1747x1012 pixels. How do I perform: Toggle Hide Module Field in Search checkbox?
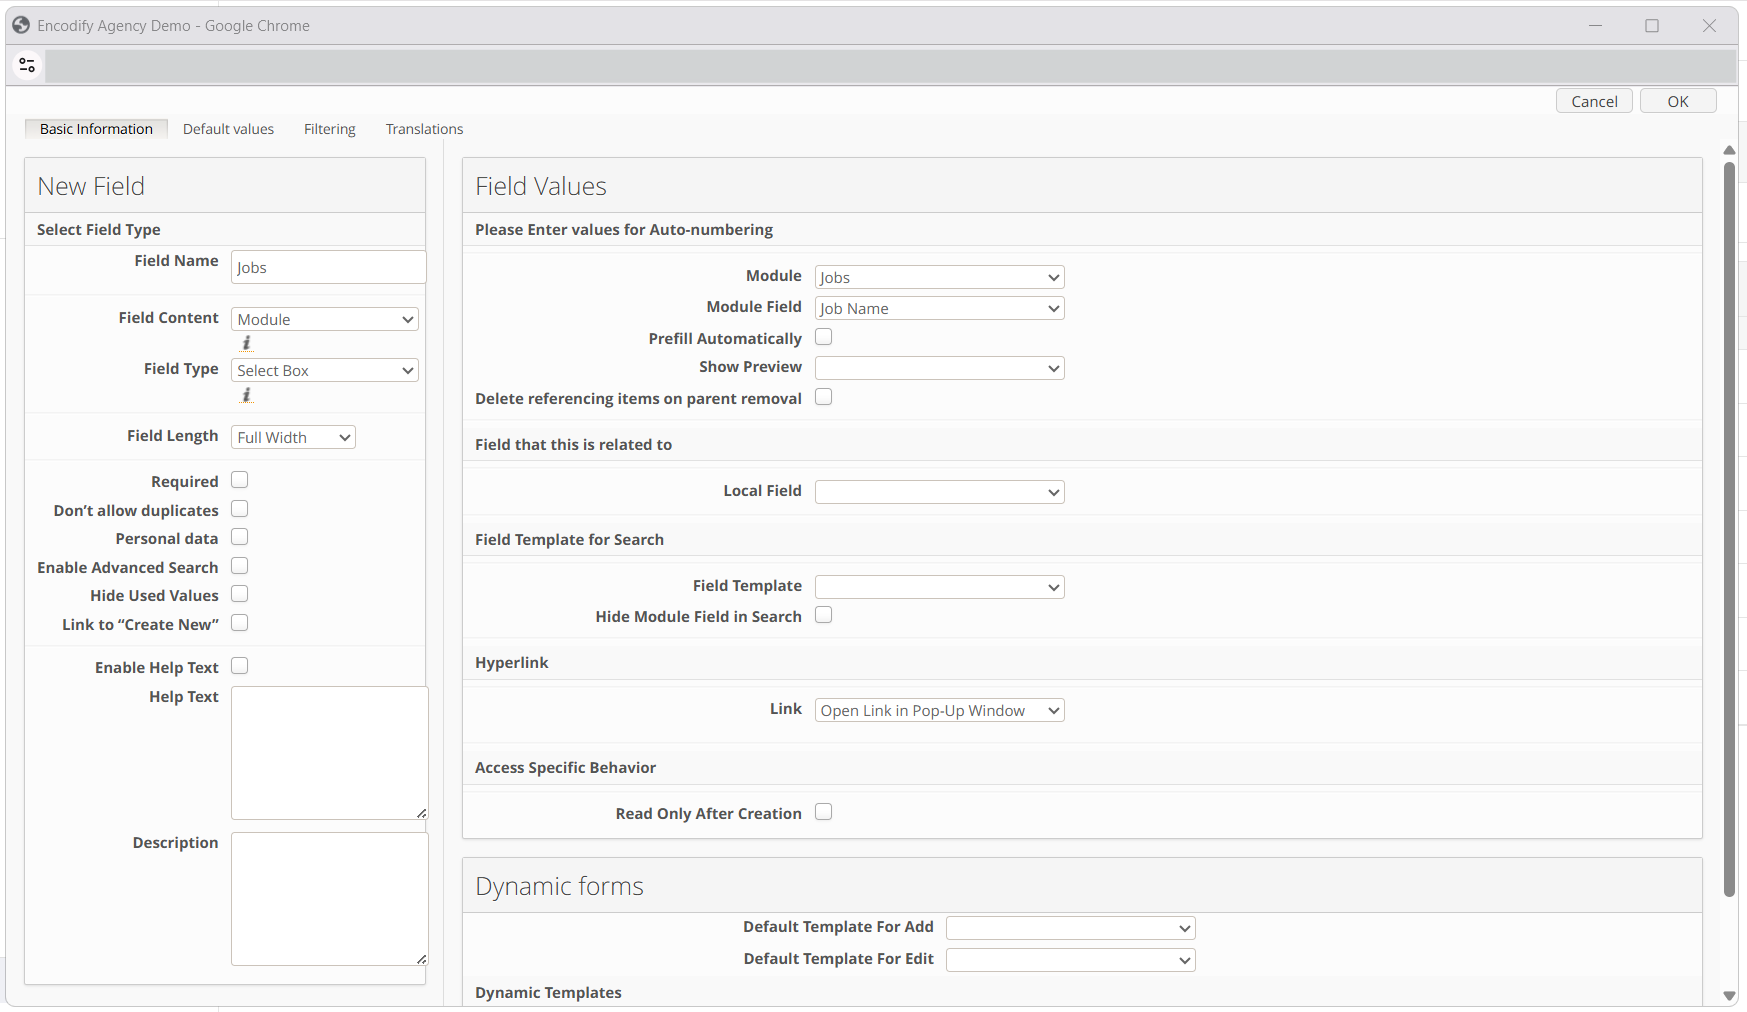pos(824,615)
